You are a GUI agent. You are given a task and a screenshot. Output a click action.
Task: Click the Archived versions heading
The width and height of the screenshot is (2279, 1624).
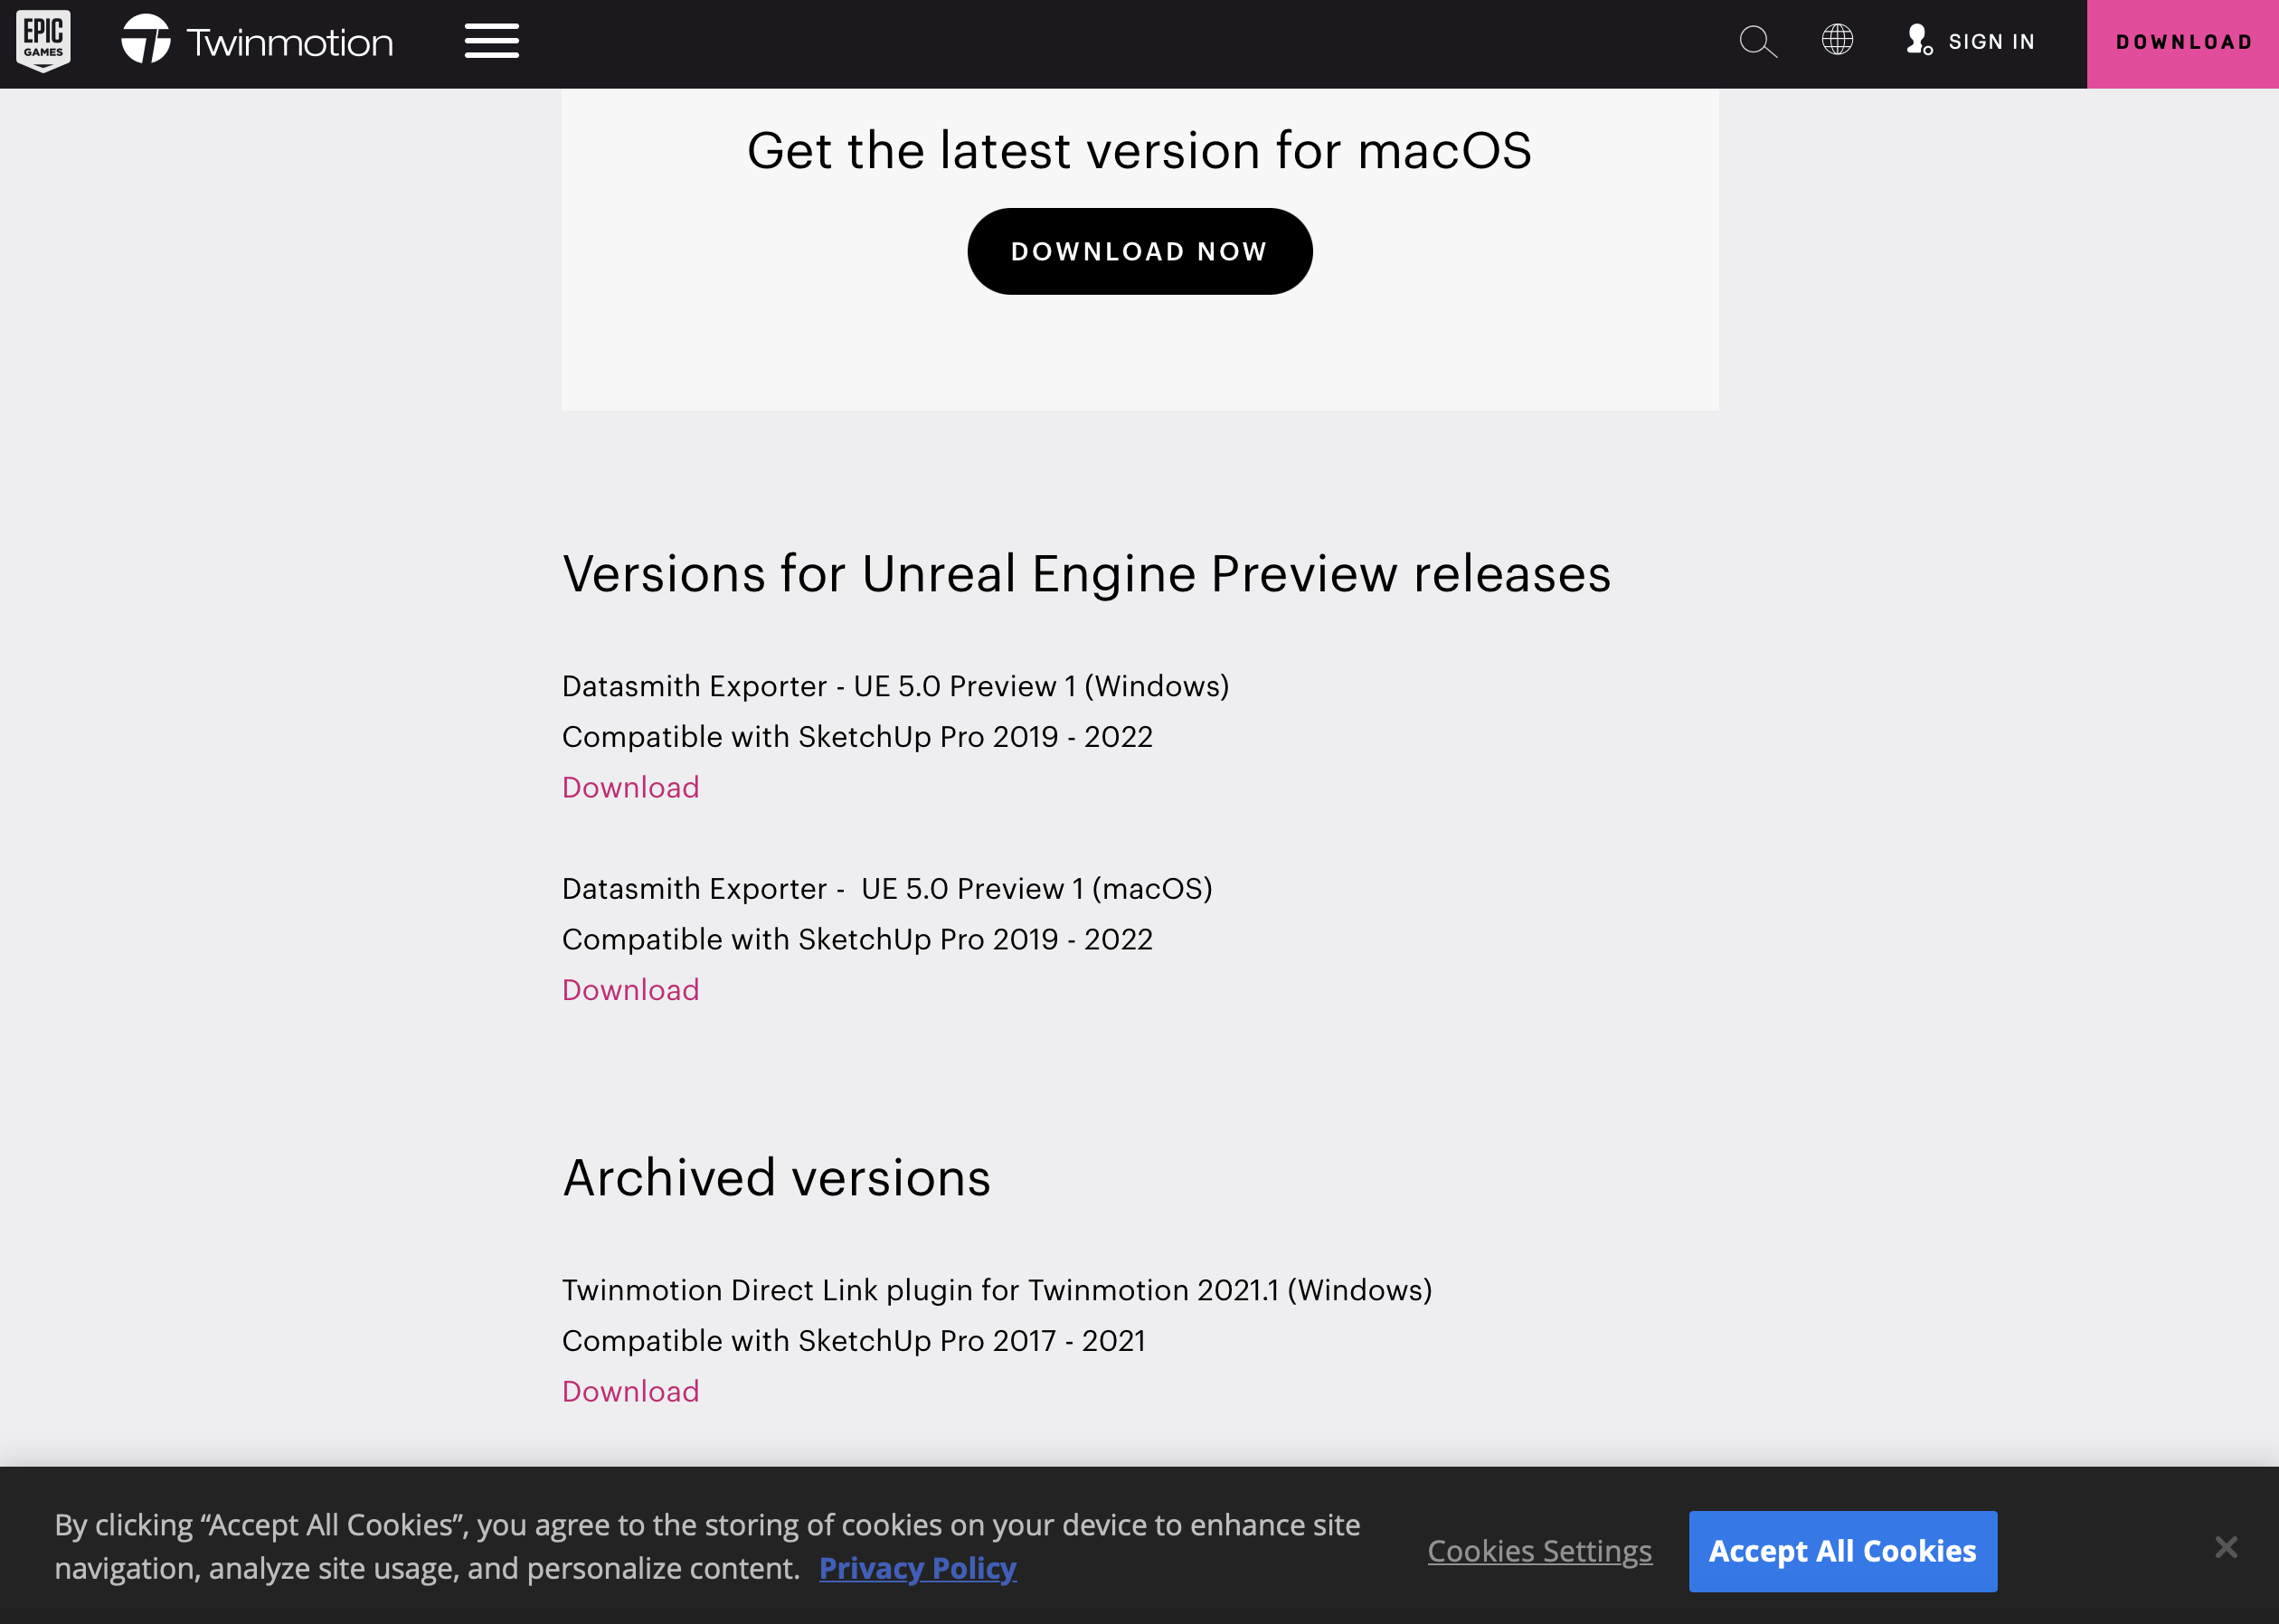pos(776,1177)
